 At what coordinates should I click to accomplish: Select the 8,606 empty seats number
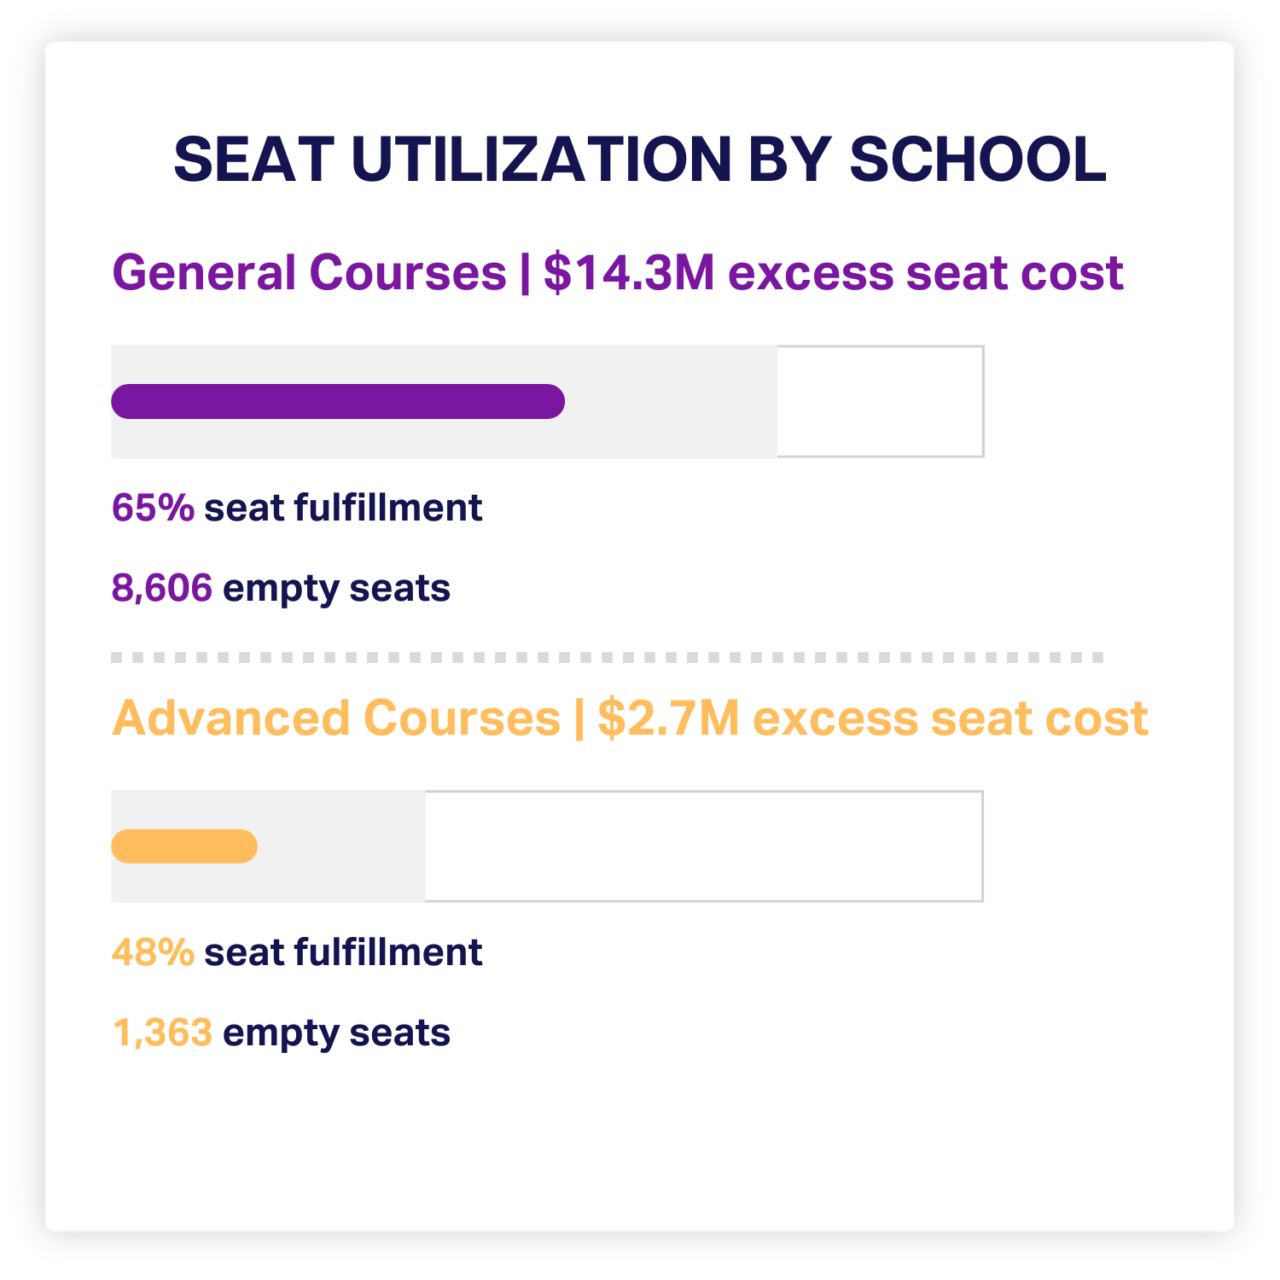(x=162, y=588)
